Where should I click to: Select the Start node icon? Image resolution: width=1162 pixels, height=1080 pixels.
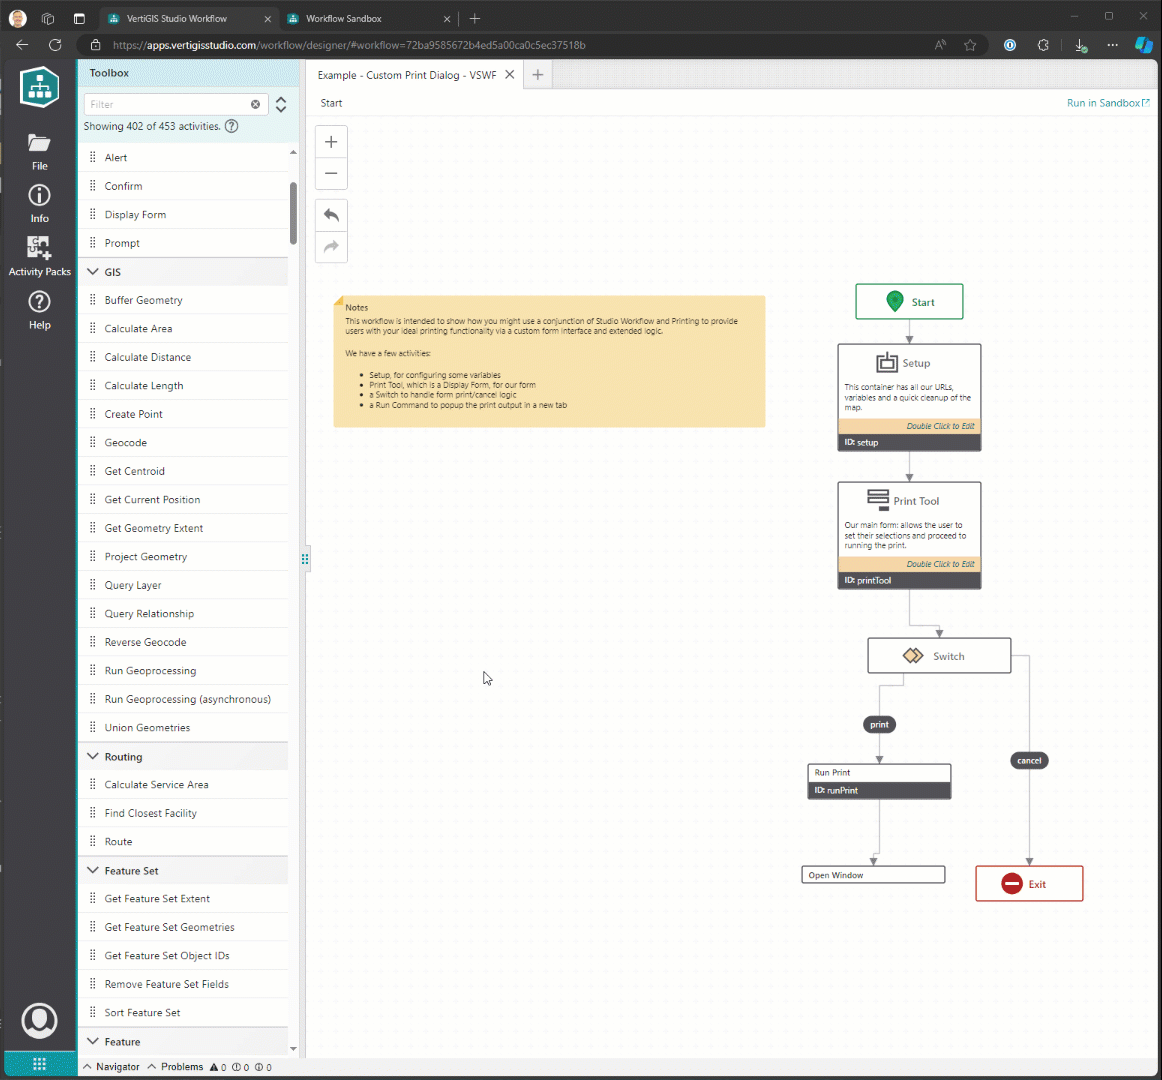[x=894, y=301]
